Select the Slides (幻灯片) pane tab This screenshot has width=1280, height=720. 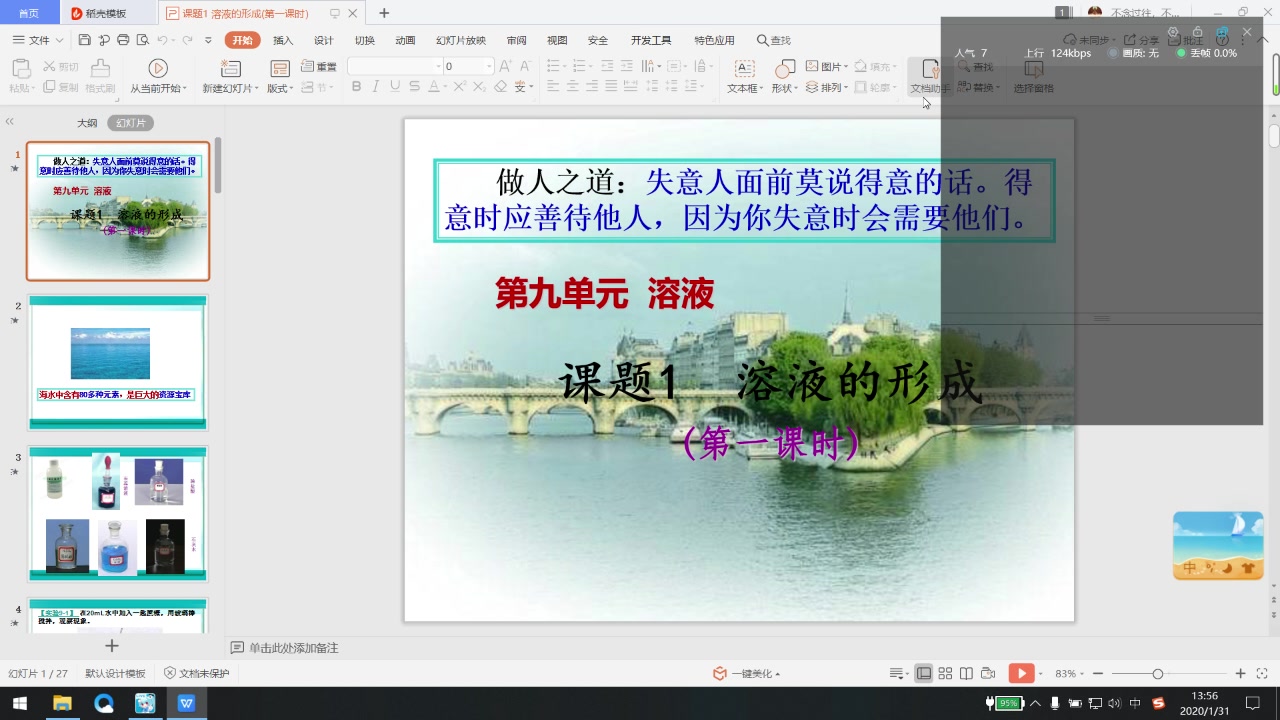tap(130, 123)
